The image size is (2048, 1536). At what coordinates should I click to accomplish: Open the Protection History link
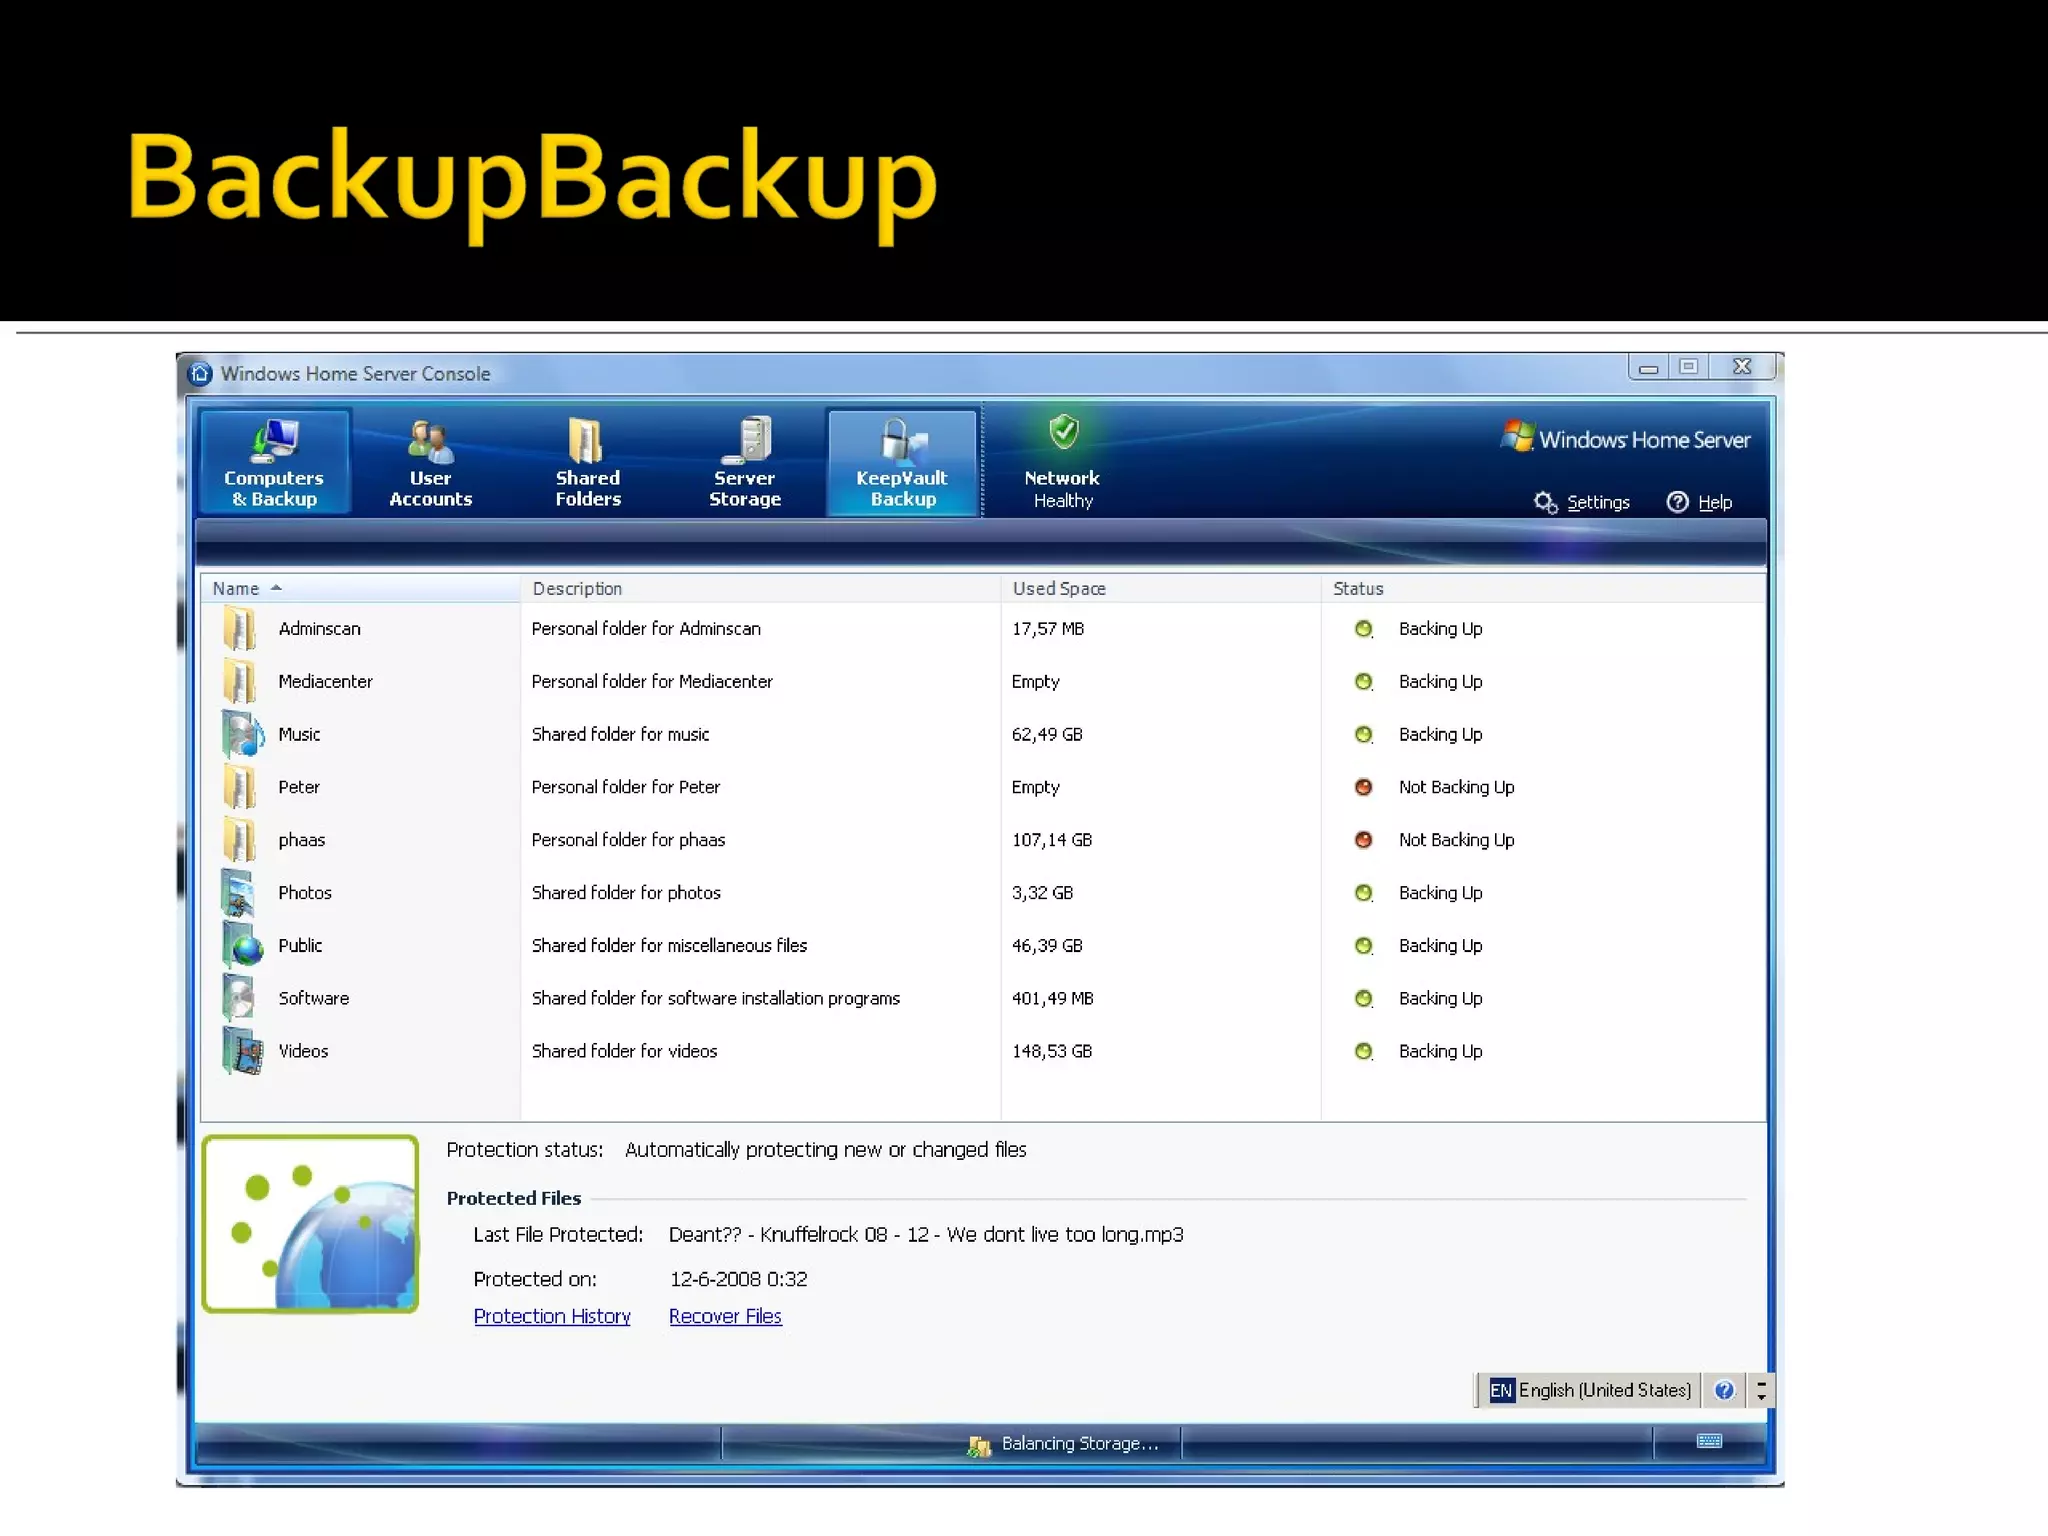(552, 1316)
